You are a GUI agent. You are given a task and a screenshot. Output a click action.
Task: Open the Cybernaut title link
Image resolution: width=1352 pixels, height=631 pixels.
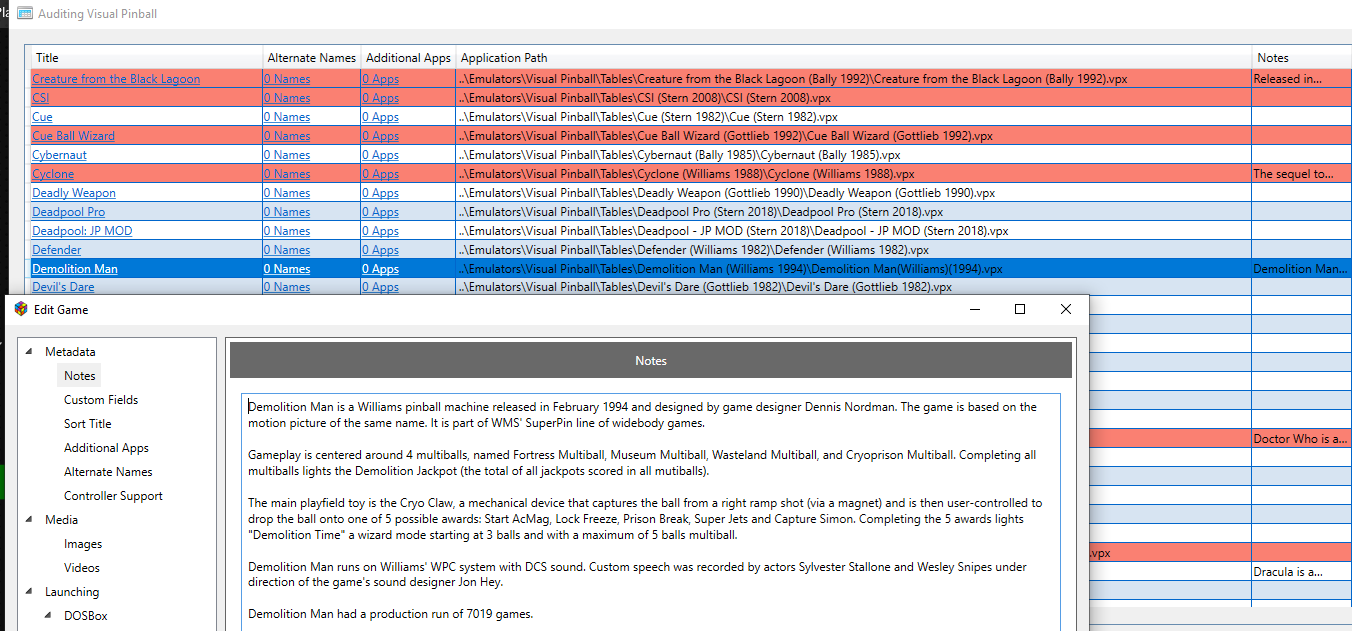coord(59,155)
